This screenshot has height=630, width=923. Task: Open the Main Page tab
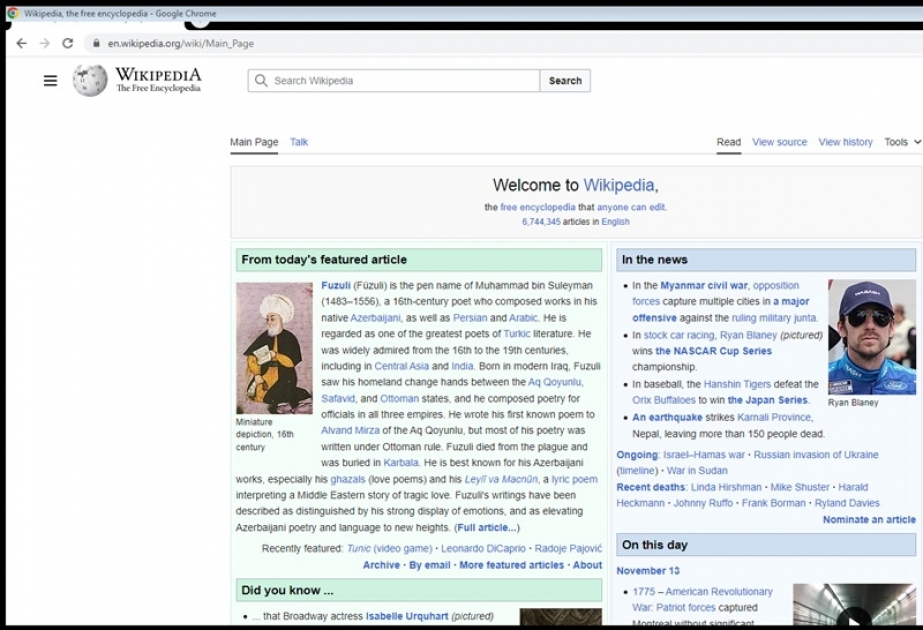pyautogui.click(x=254, y=142)
